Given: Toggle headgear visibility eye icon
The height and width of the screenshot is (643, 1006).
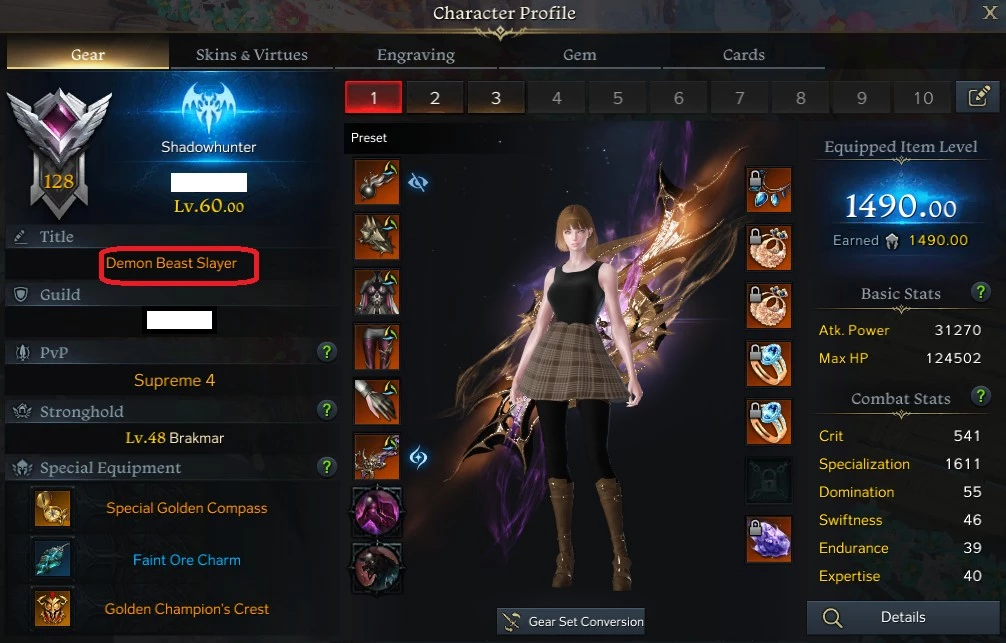Looking at the screenshot, I should (x=418, y=183).
